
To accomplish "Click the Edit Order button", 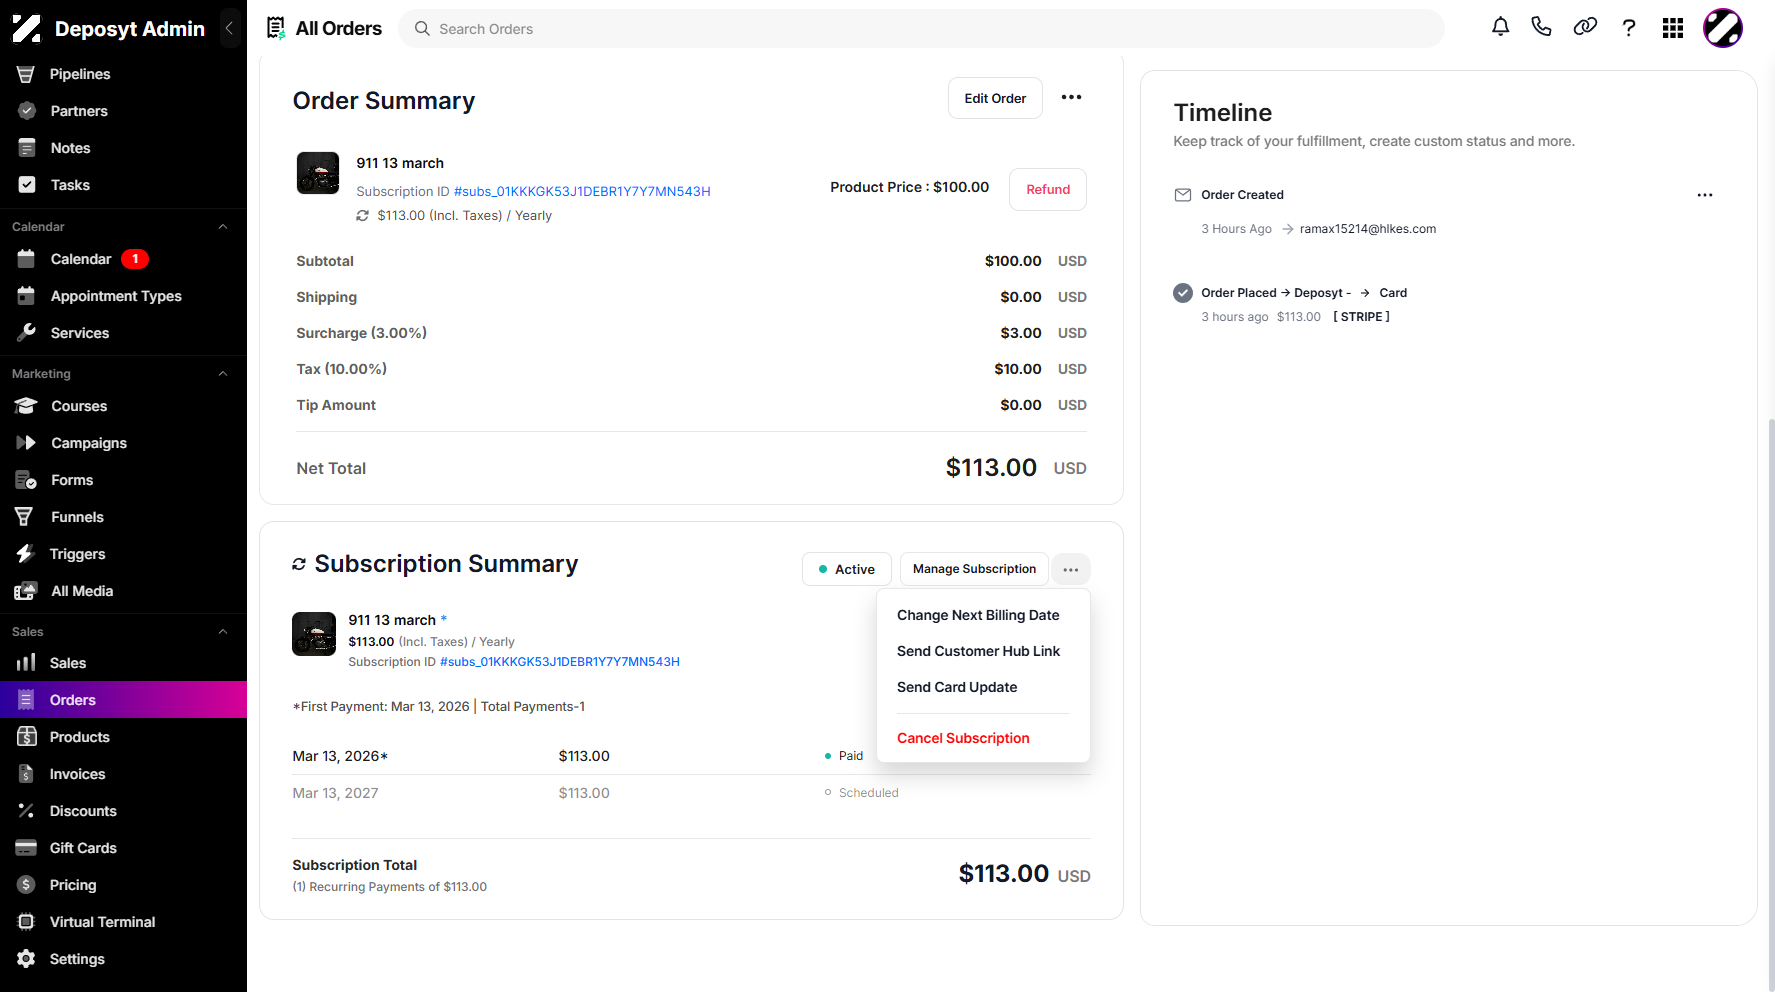I will click(995, 98).
